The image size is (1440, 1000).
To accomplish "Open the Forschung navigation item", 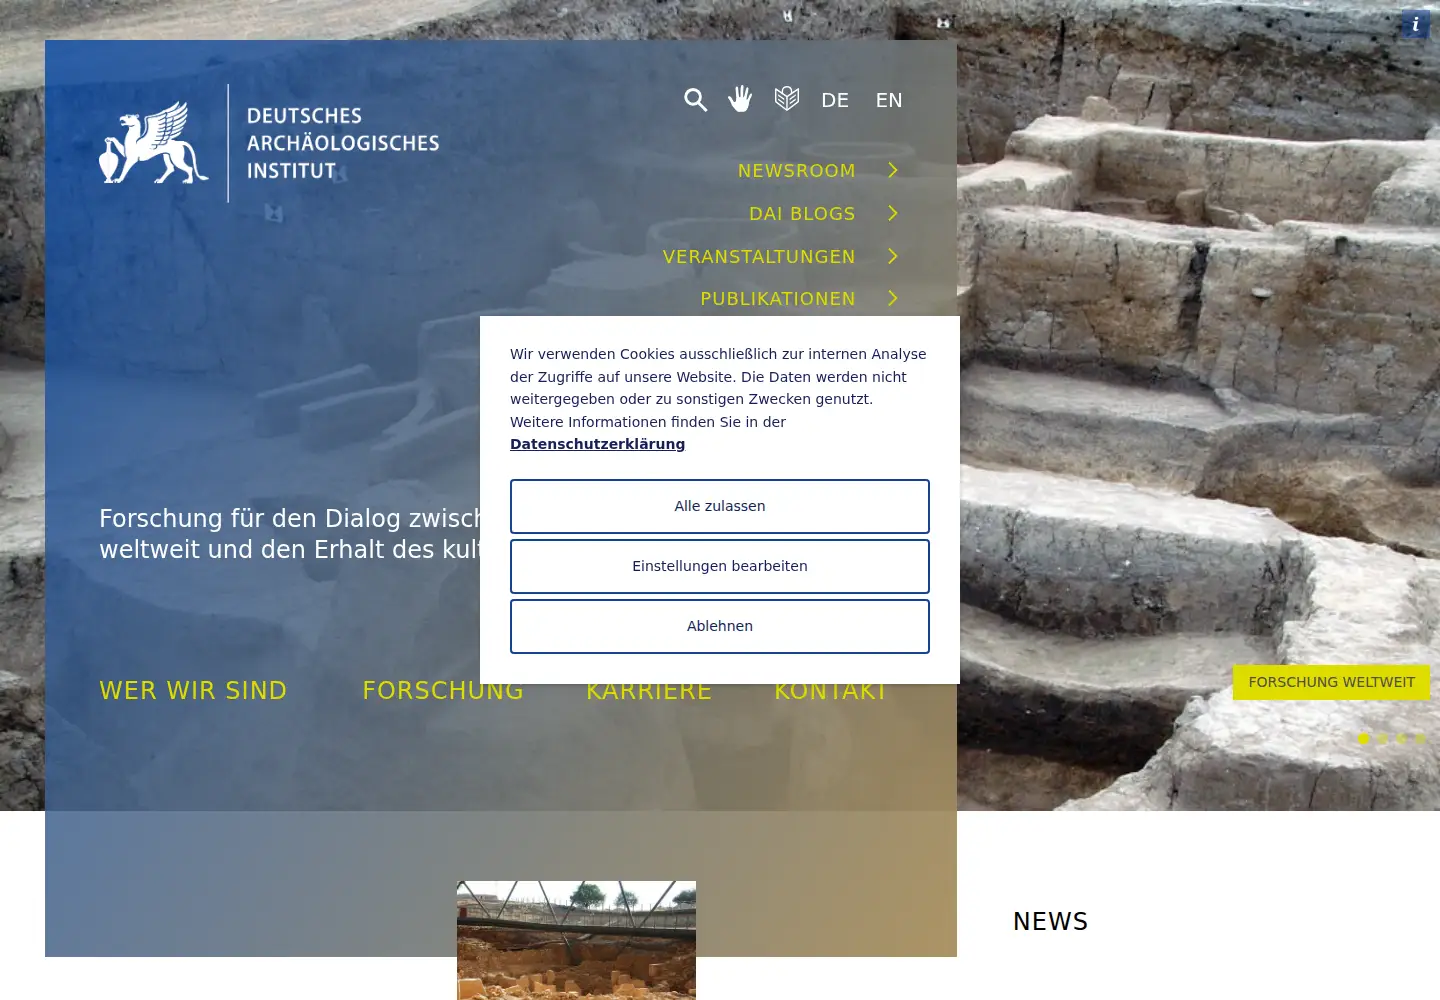I will [443, 691].
